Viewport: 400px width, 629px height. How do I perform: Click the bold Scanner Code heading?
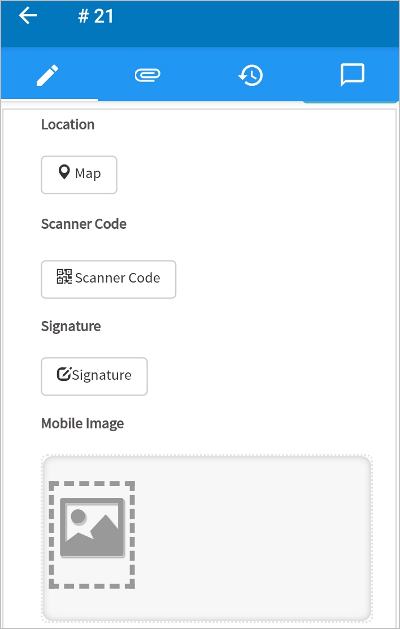pos(84,224)
